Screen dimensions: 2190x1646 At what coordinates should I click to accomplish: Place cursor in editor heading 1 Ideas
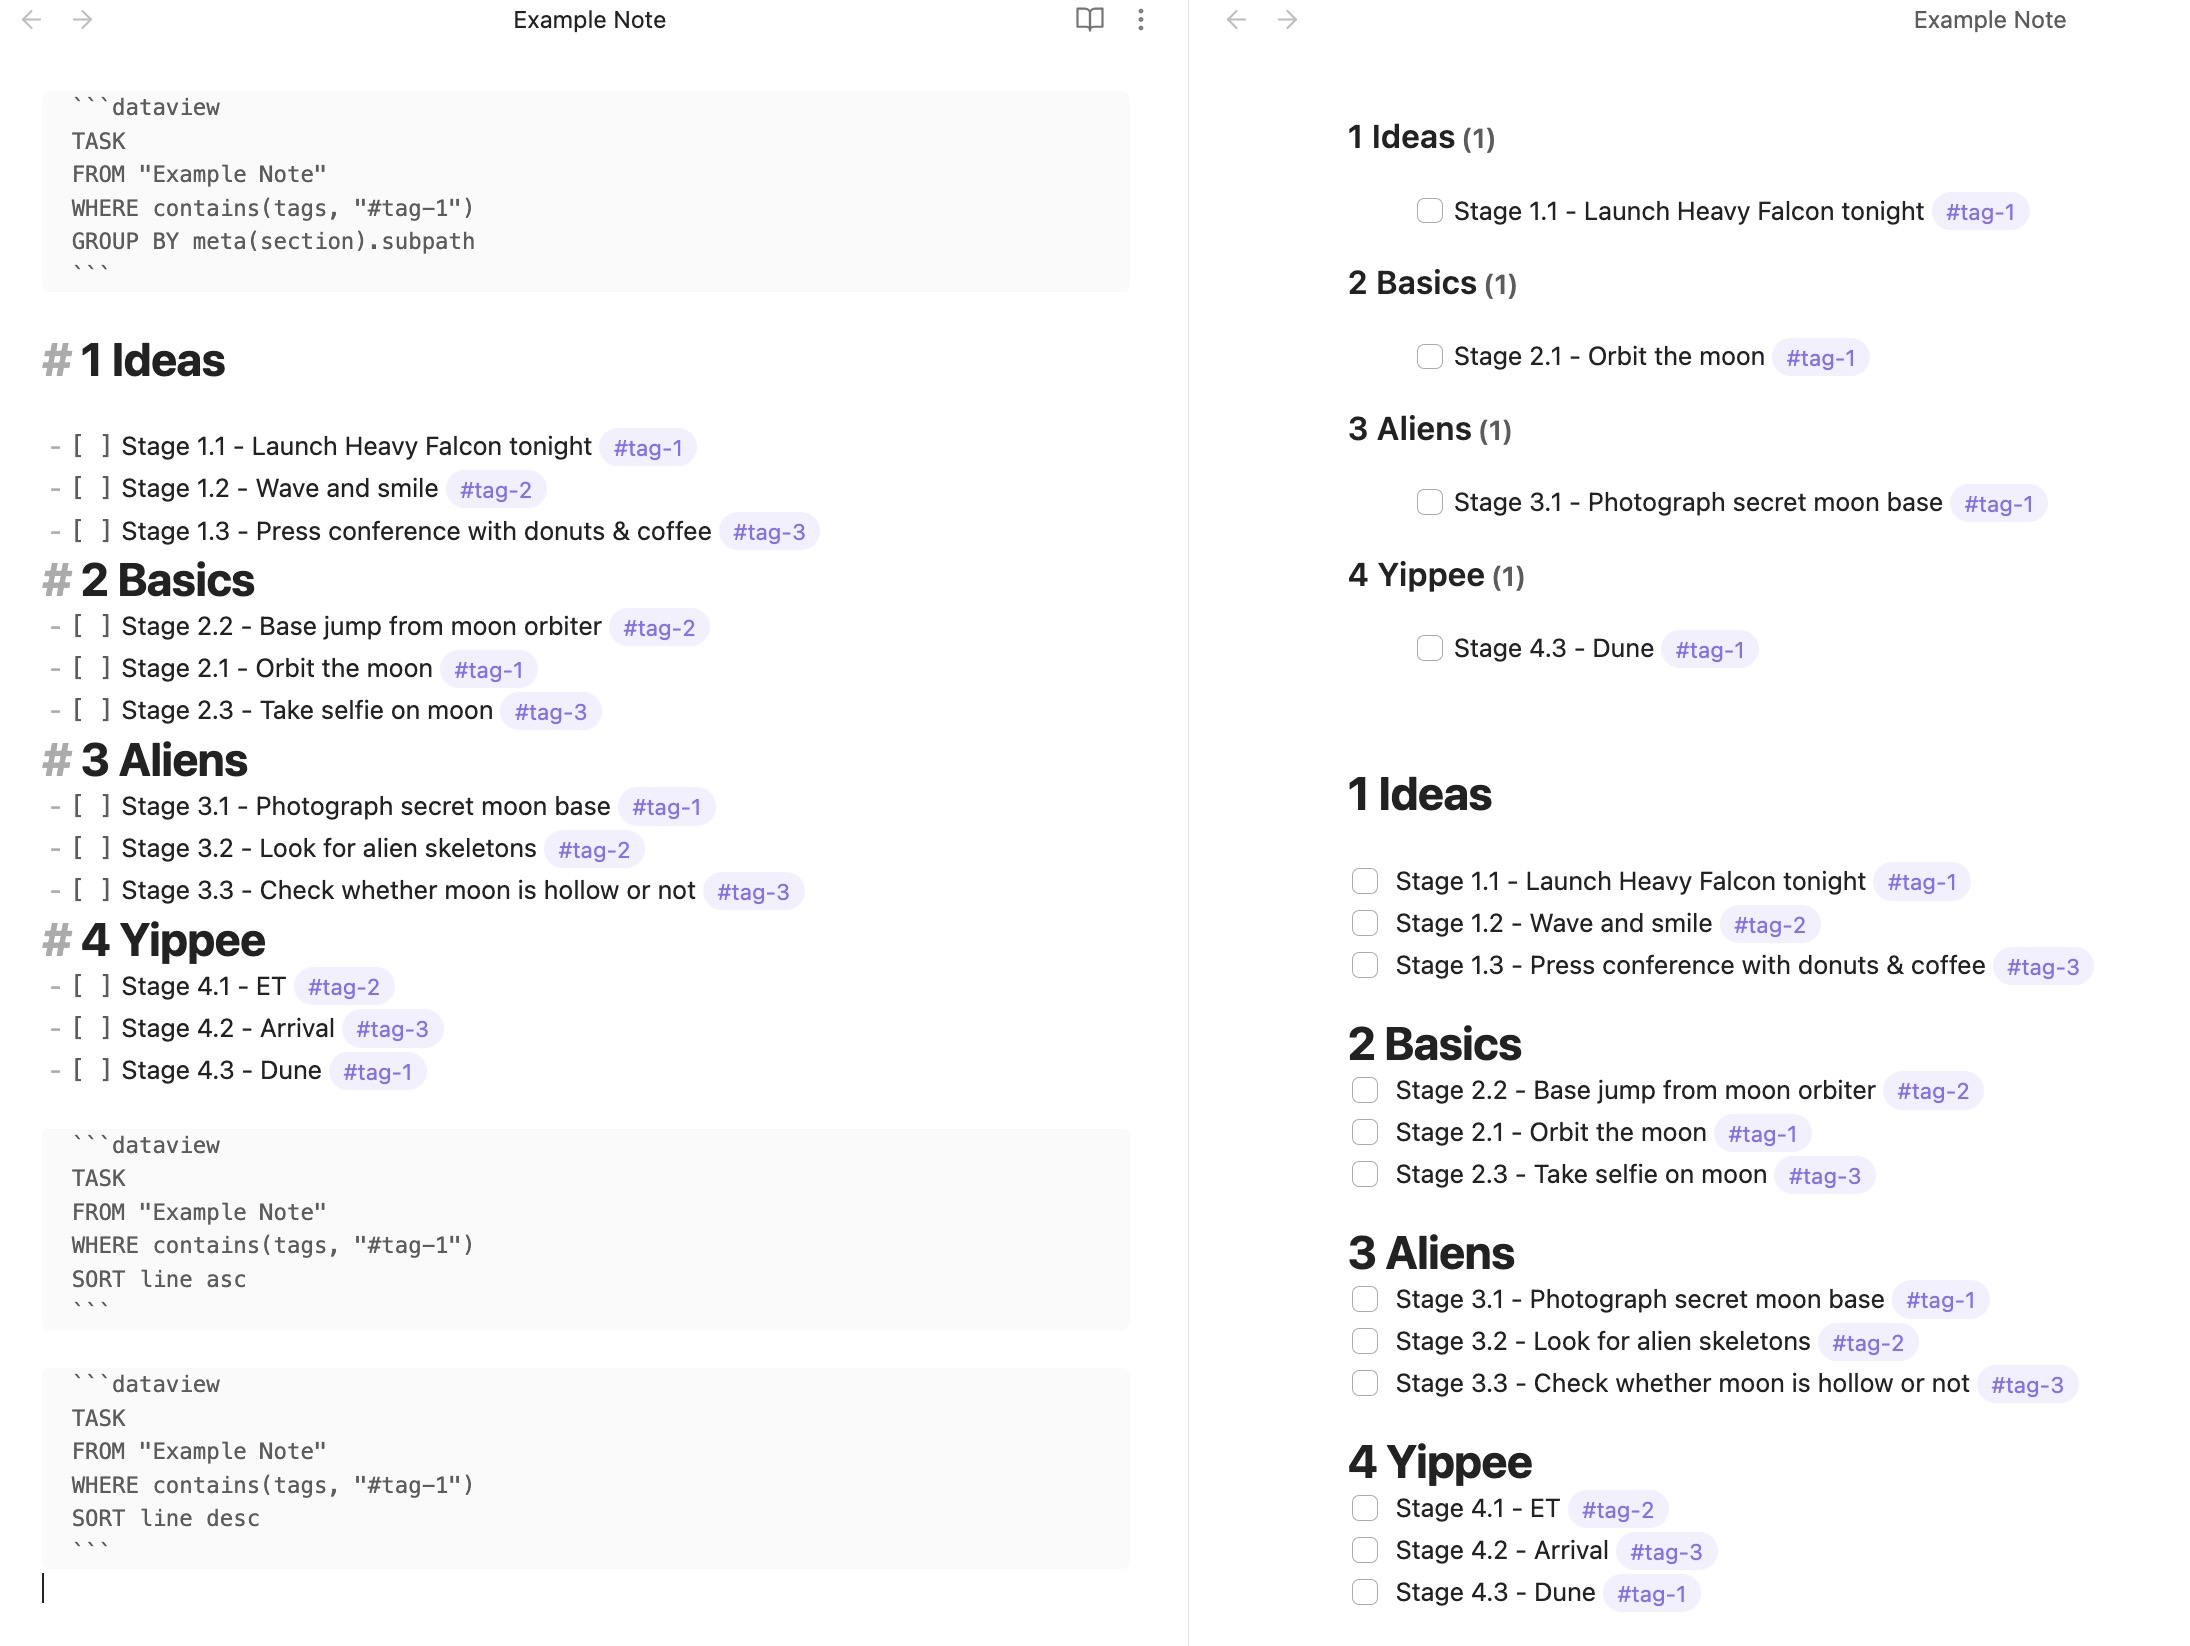click(153, 360)
